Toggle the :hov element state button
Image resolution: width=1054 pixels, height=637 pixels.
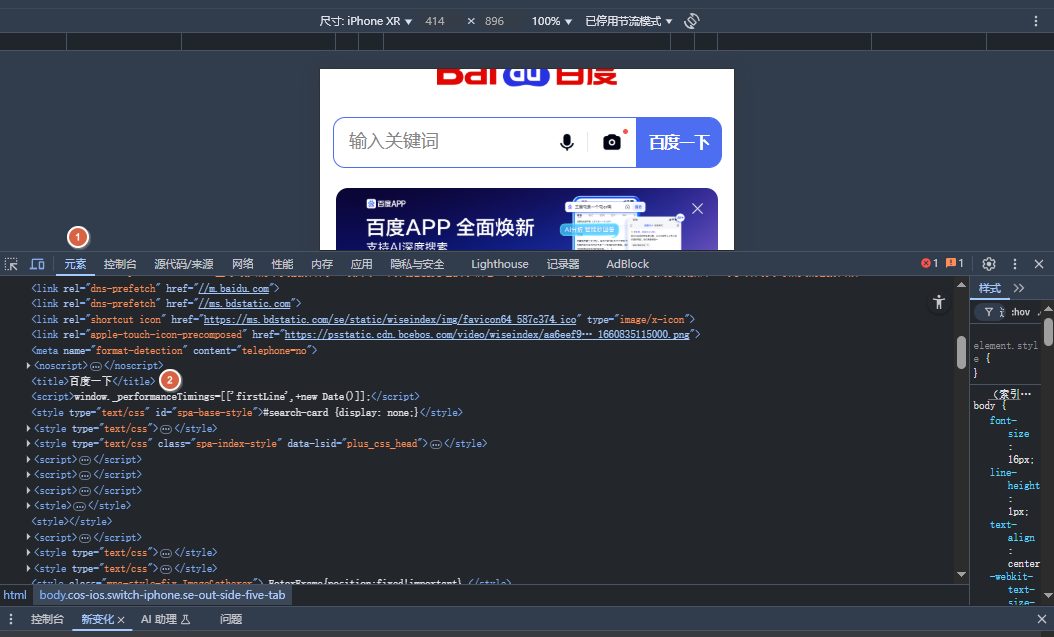pyautogui.click(x=1020, y=312)
